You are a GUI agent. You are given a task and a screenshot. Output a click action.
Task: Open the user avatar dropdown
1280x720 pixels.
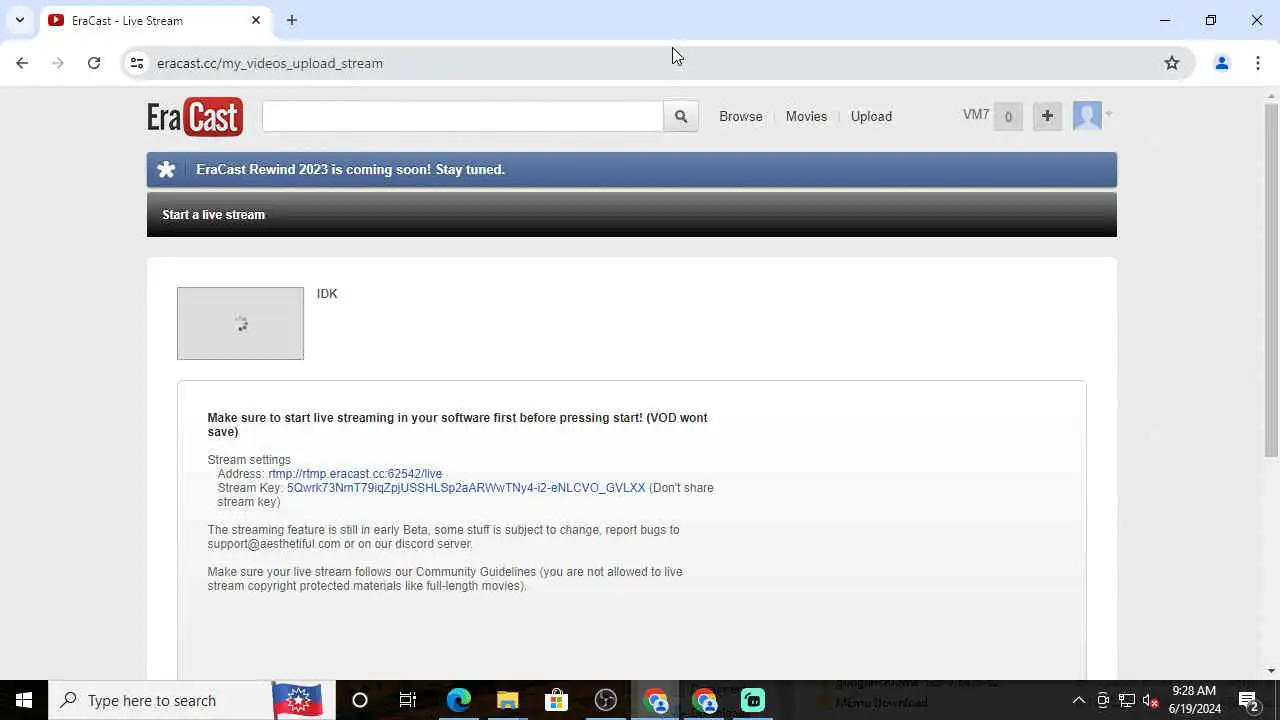[x=1092, y=116]
